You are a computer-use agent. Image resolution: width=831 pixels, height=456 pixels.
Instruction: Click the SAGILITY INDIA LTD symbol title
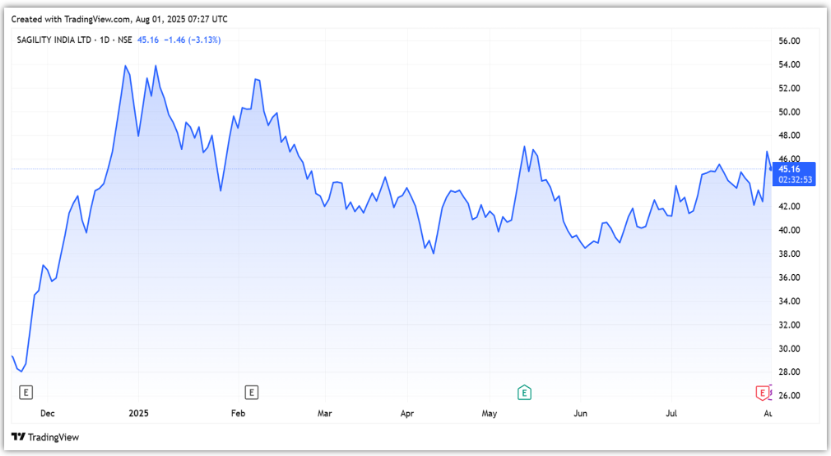[x=59, y=40]
